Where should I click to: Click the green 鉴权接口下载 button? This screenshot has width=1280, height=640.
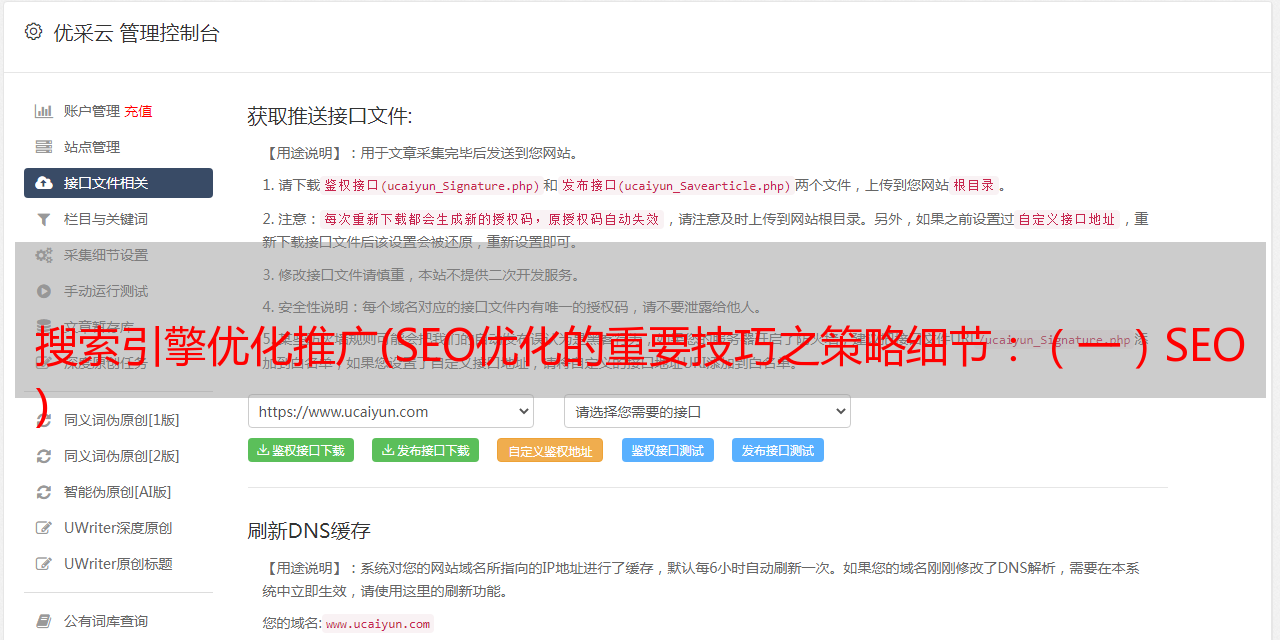(301, 450)
